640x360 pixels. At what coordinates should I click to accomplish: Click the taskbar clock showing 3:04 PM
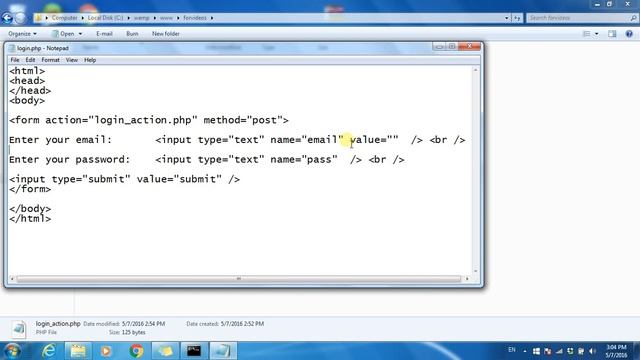pos(617,351)
